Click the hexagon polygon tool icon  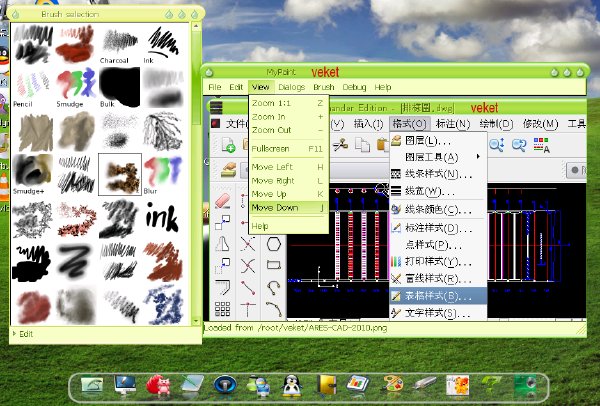coord(274,243)
